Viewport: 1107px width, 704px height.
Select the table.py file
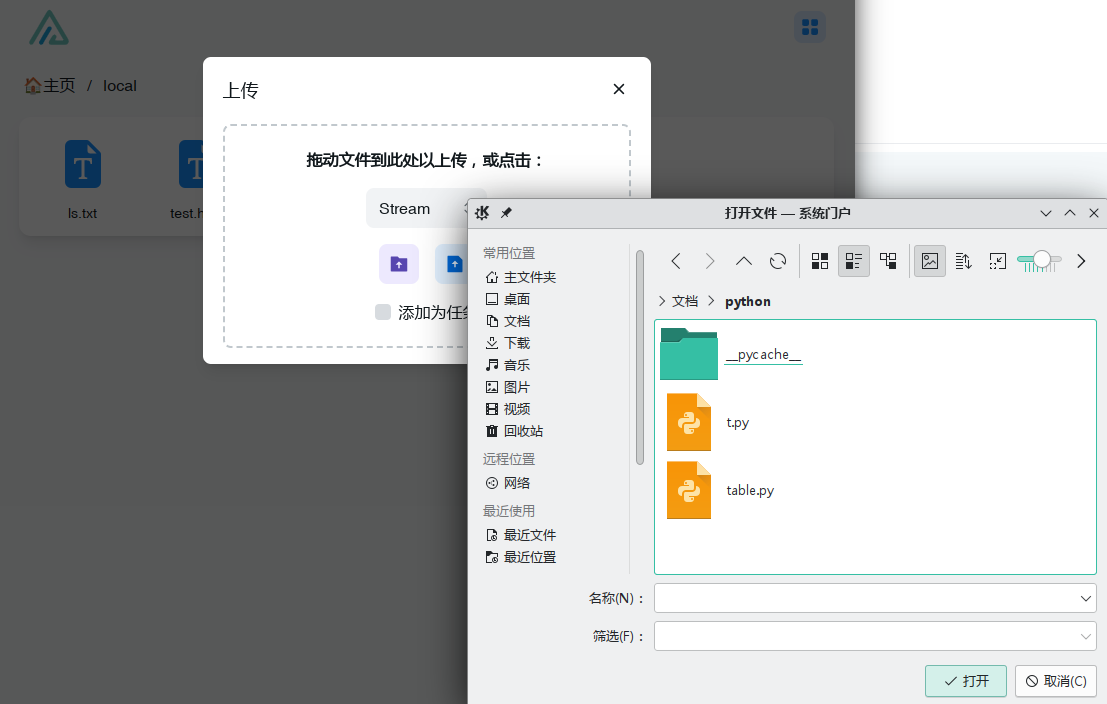749,490
